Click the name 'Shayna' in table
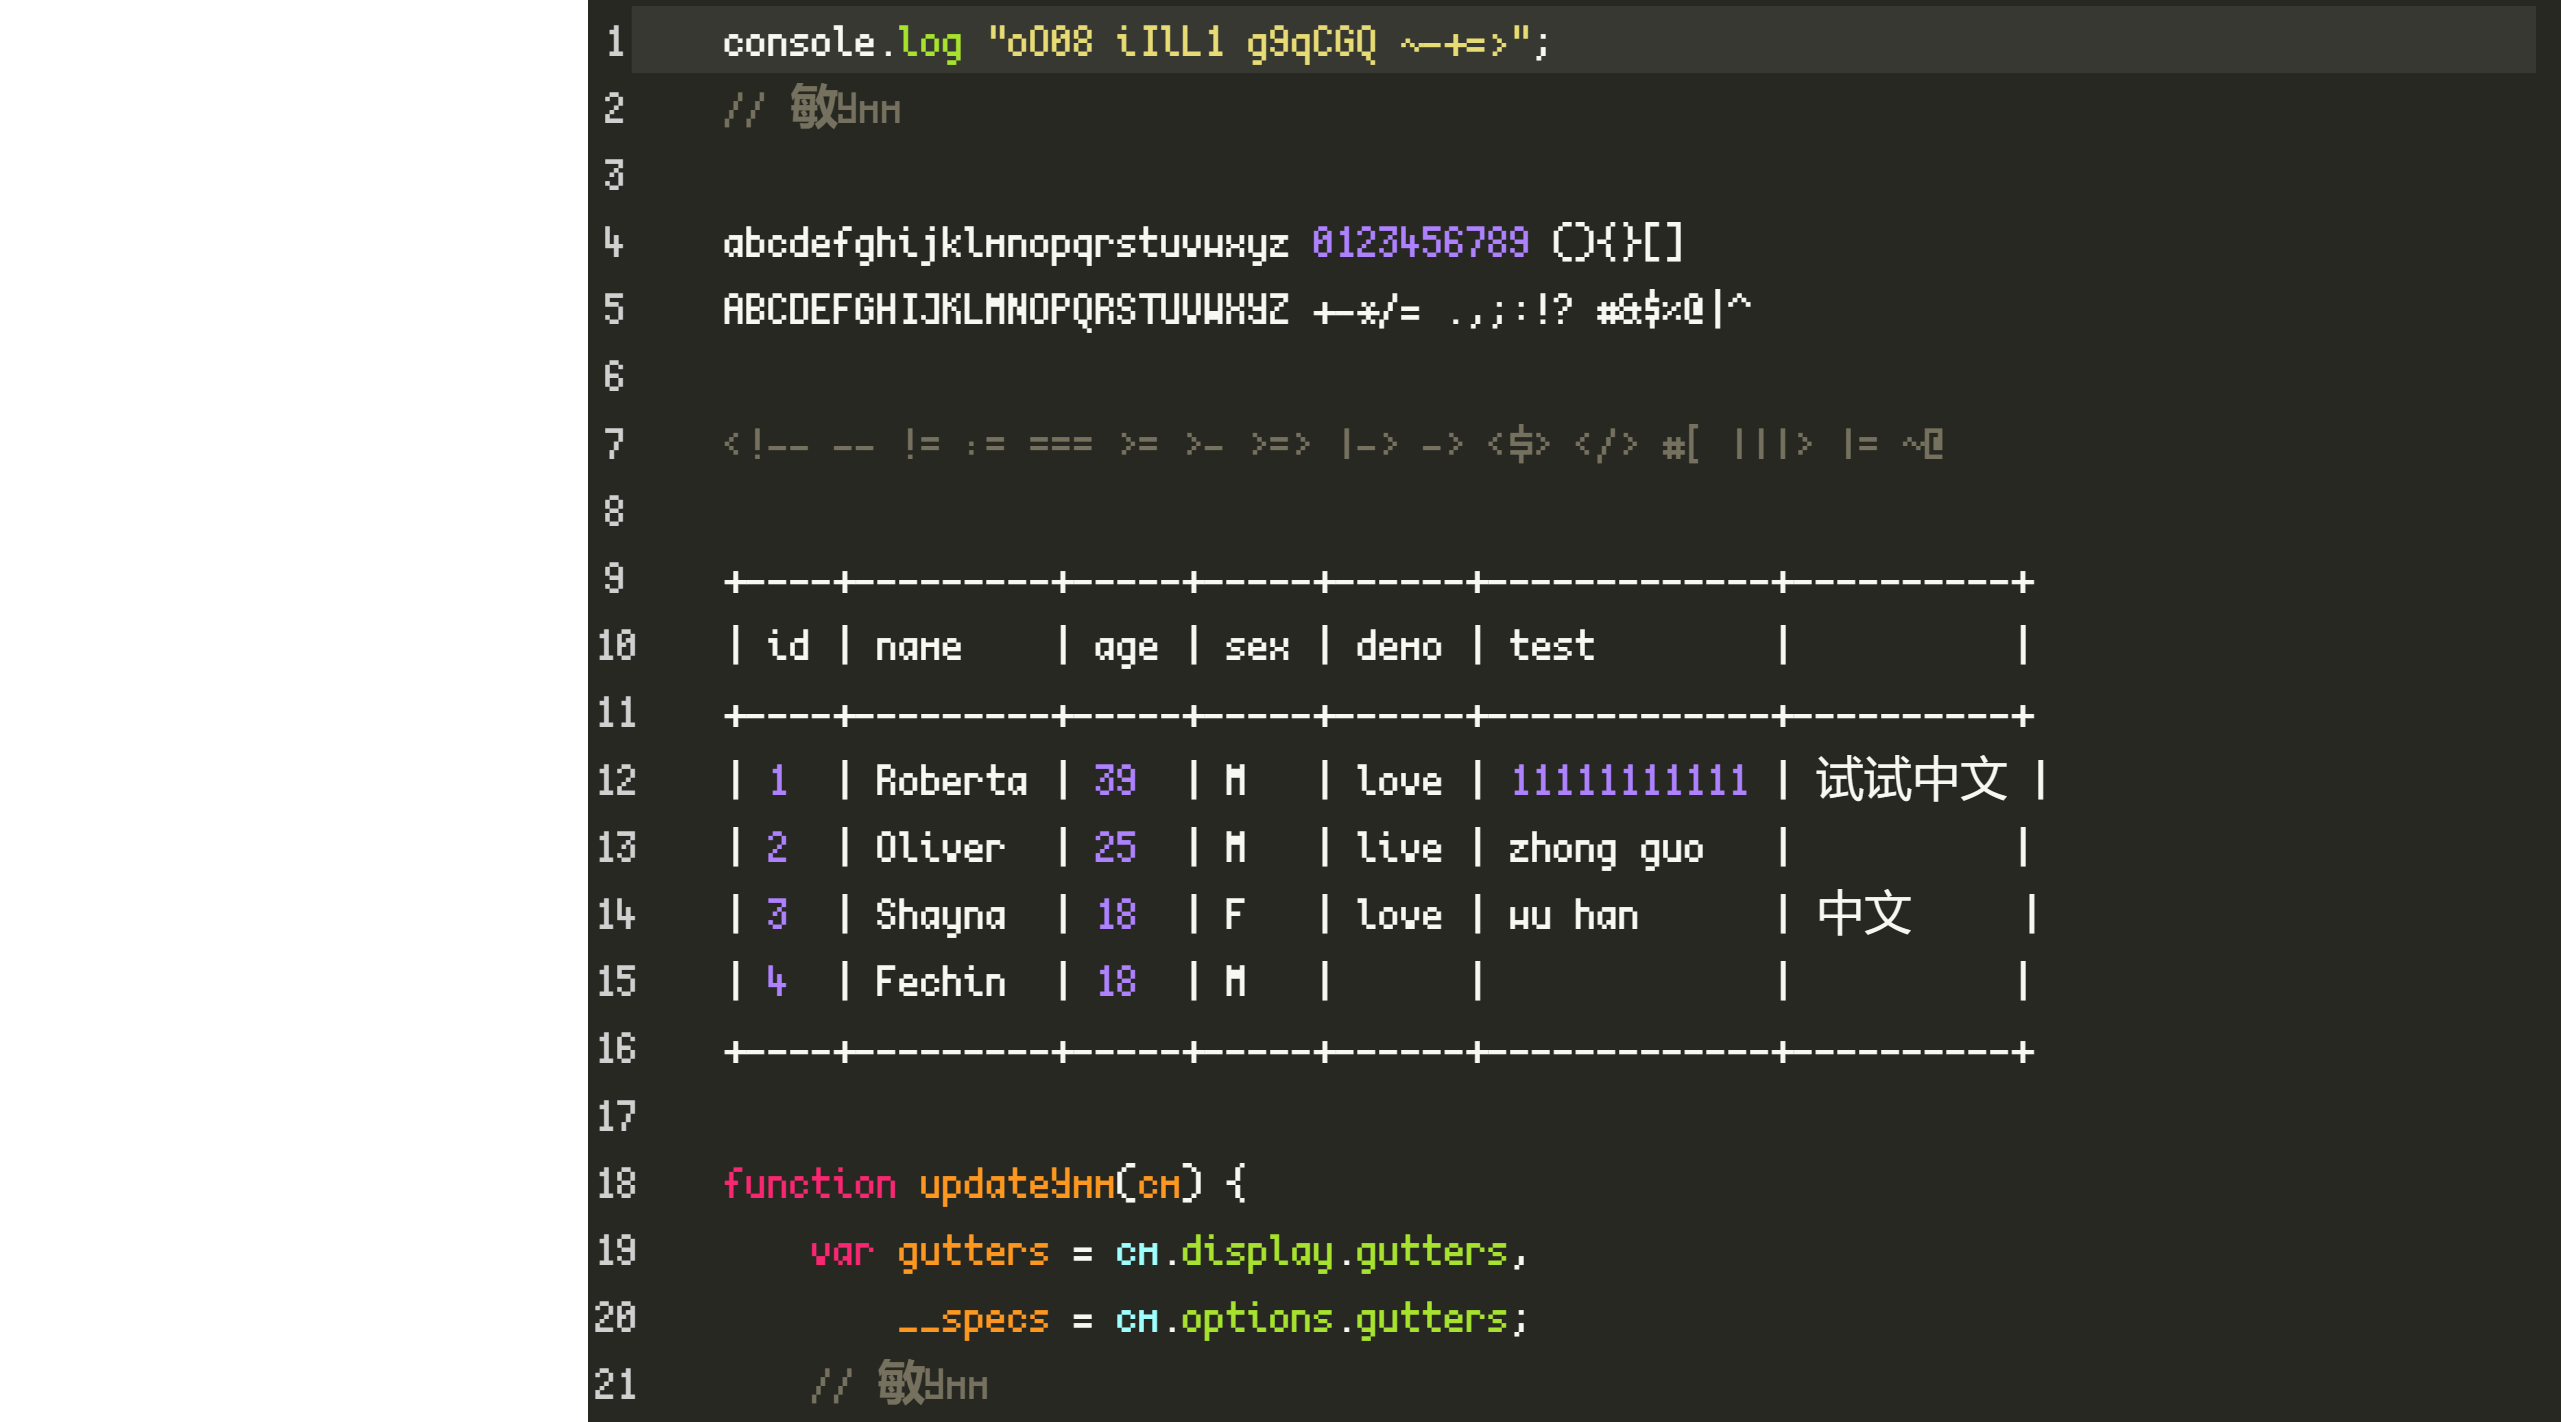This screenshot has height=1422, width=2562. point(940,916)
